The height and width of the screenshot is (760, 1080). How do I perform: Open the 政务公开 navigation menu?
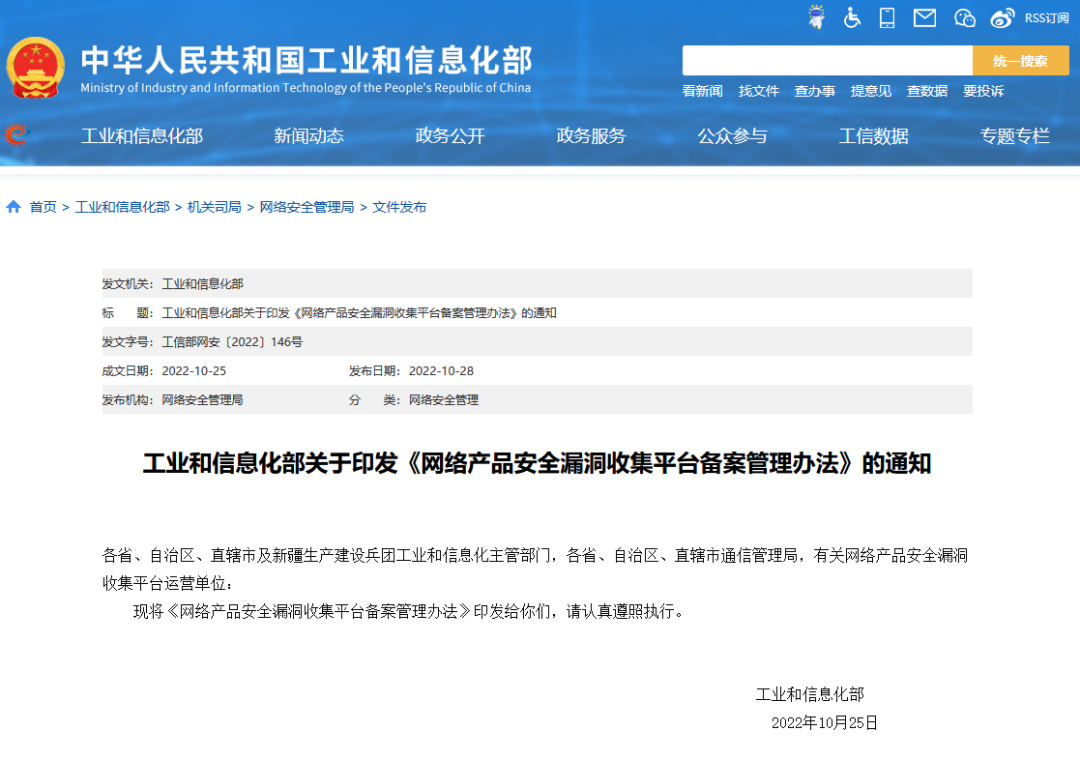[x=450, y=136]
